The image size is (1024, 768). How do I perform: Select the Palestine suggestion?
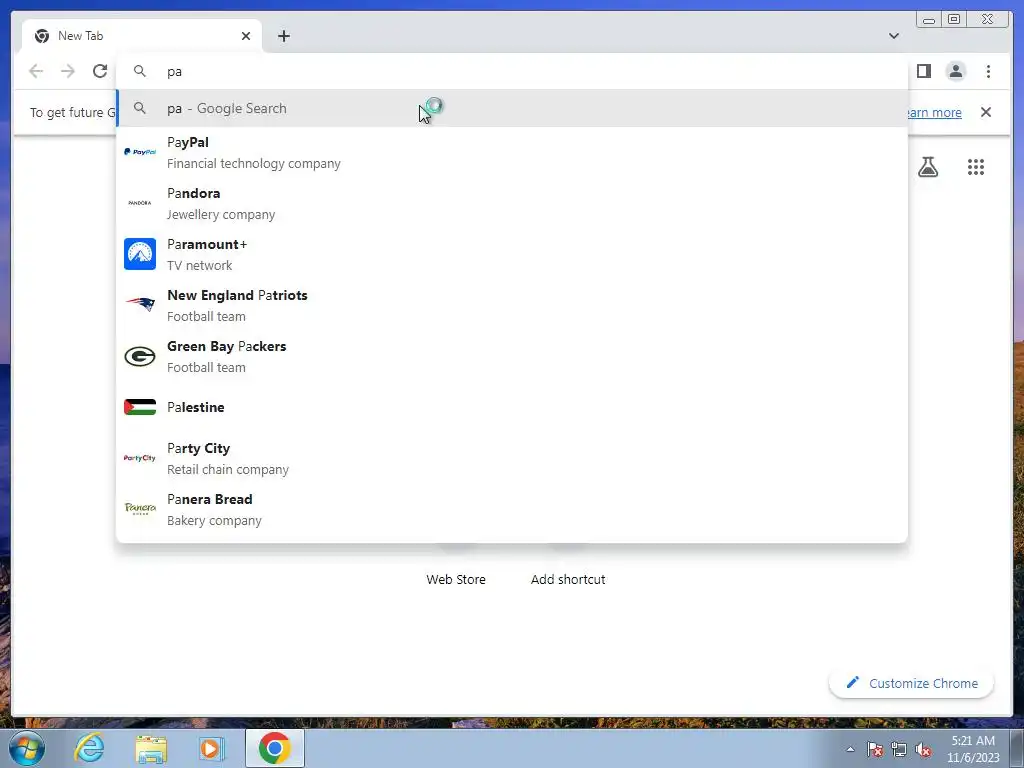point(512,407)
